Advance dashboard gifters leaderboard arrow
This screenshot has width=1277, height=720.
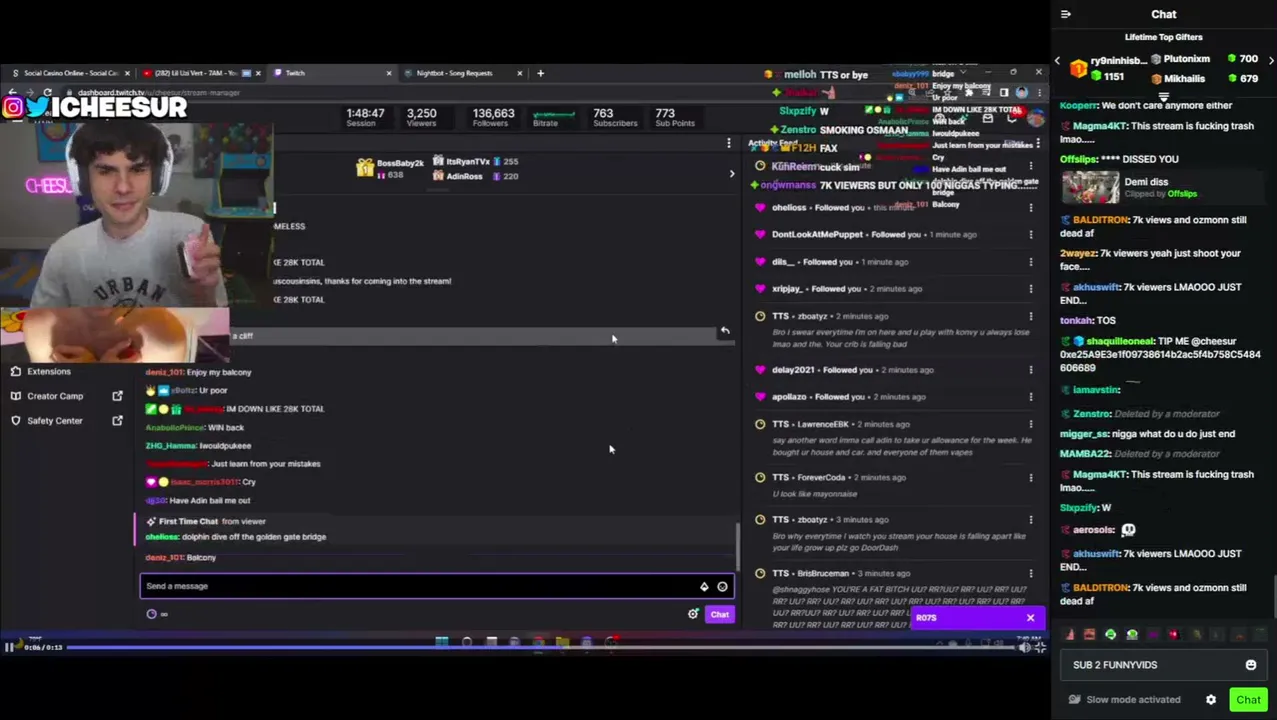click(x=731, y=174)
